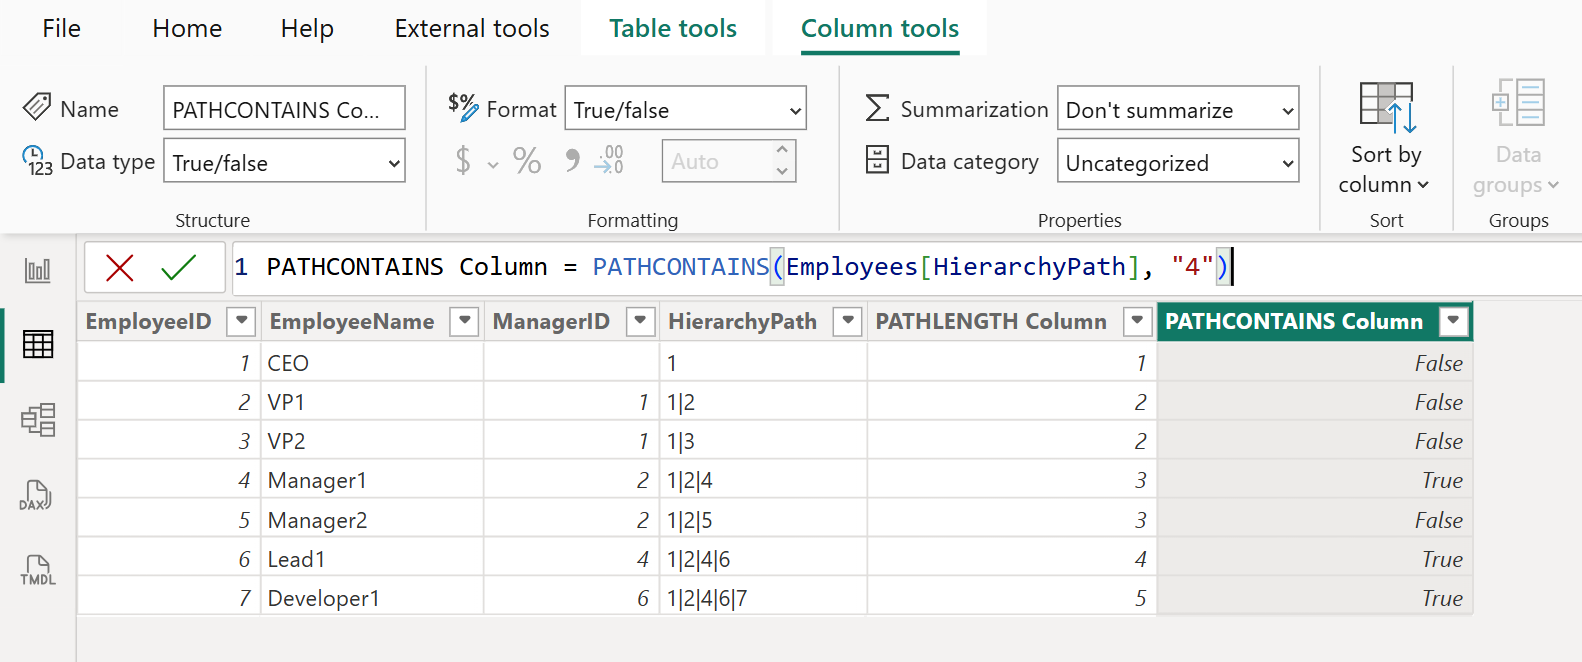
Task: Expand the Format dropdown
Action: (685, 109)
